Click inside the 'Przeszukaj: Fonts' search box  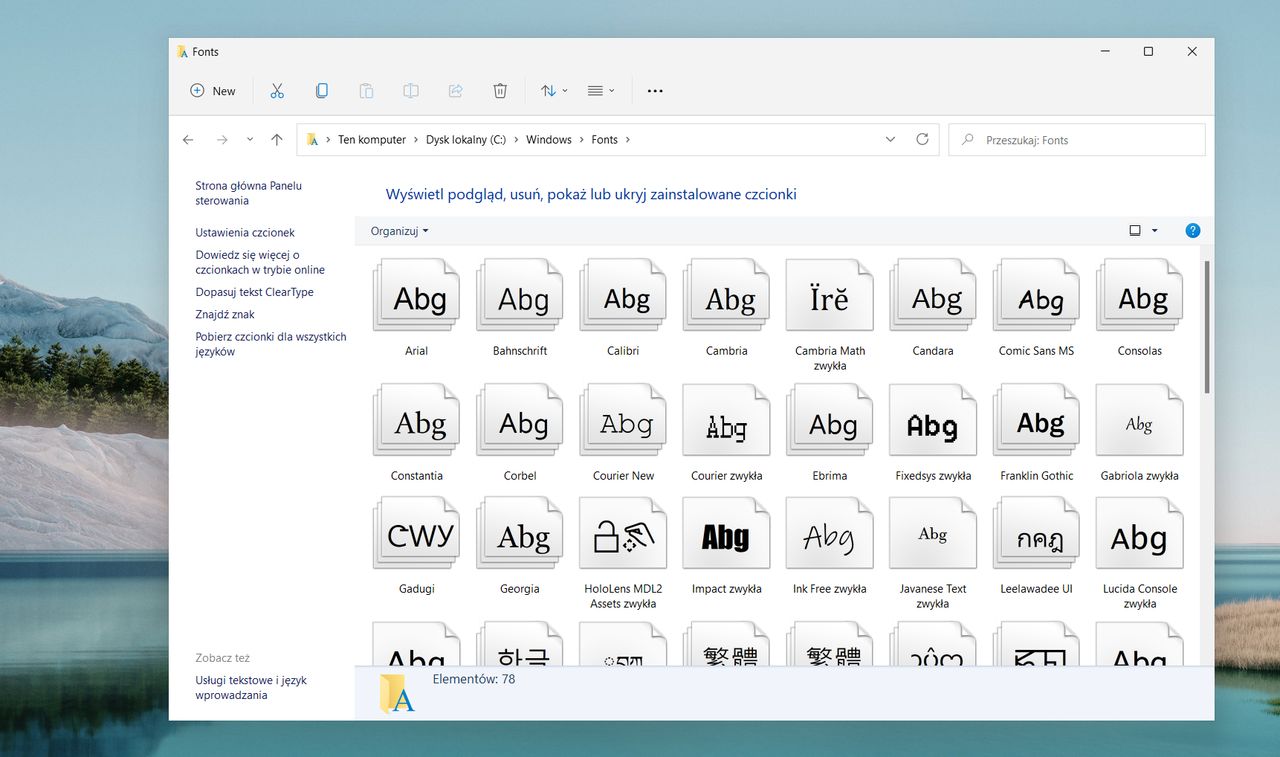click(1077, 139)
